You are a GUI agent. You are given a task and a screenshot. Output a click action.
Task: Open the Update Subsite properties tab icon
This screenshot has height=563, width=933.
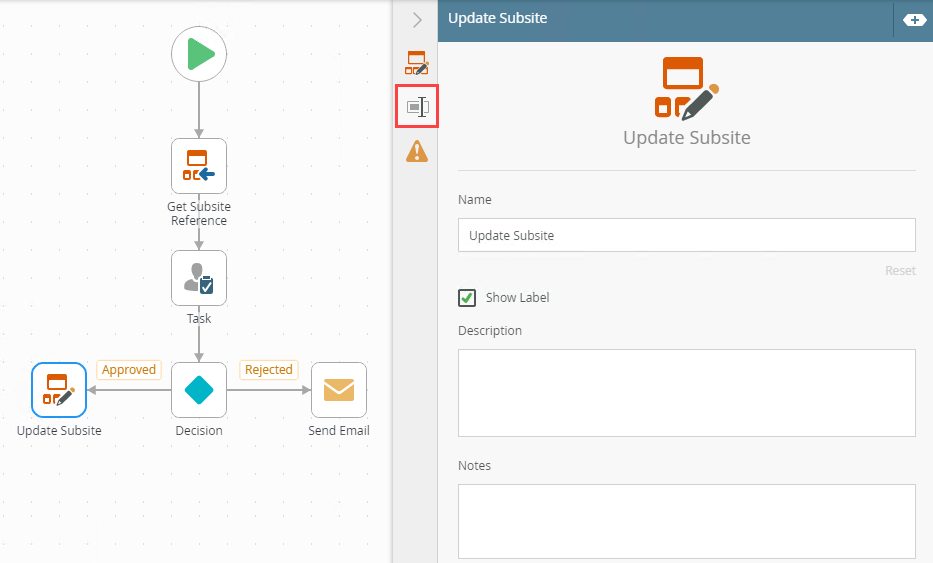coord(417,62)
